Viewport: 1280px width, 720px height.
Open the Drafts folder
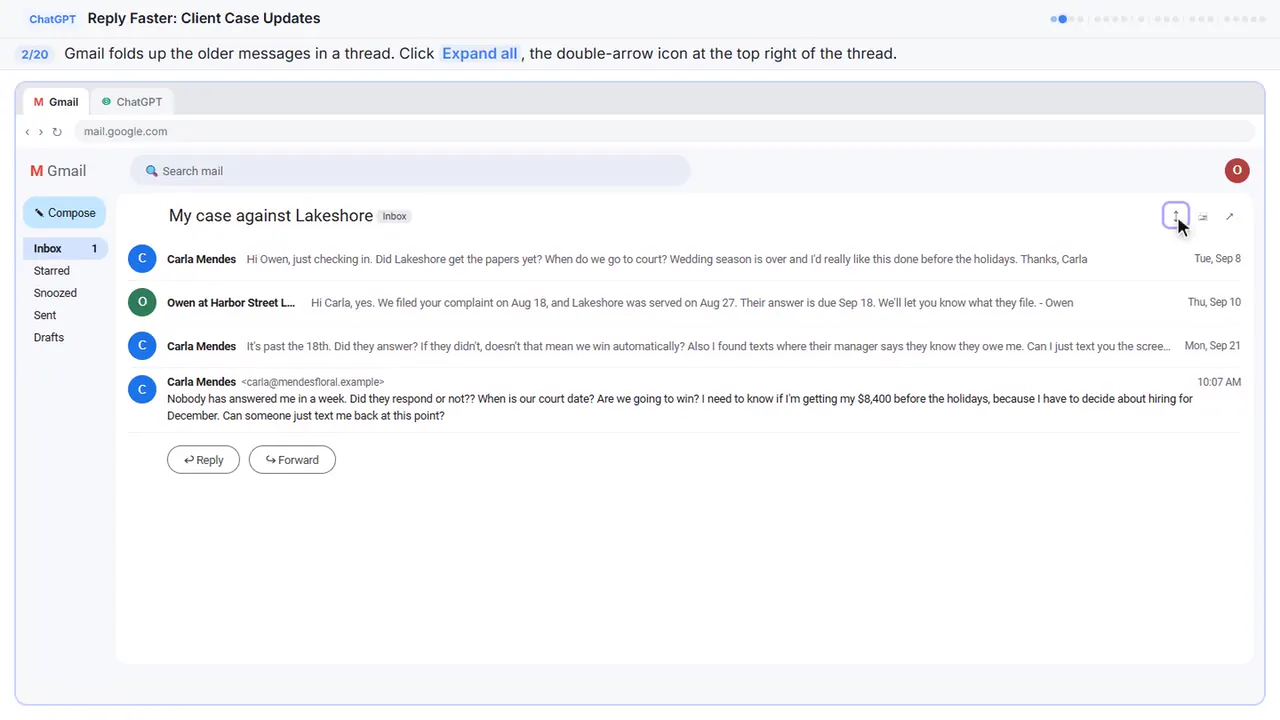(x=49, y=337)
